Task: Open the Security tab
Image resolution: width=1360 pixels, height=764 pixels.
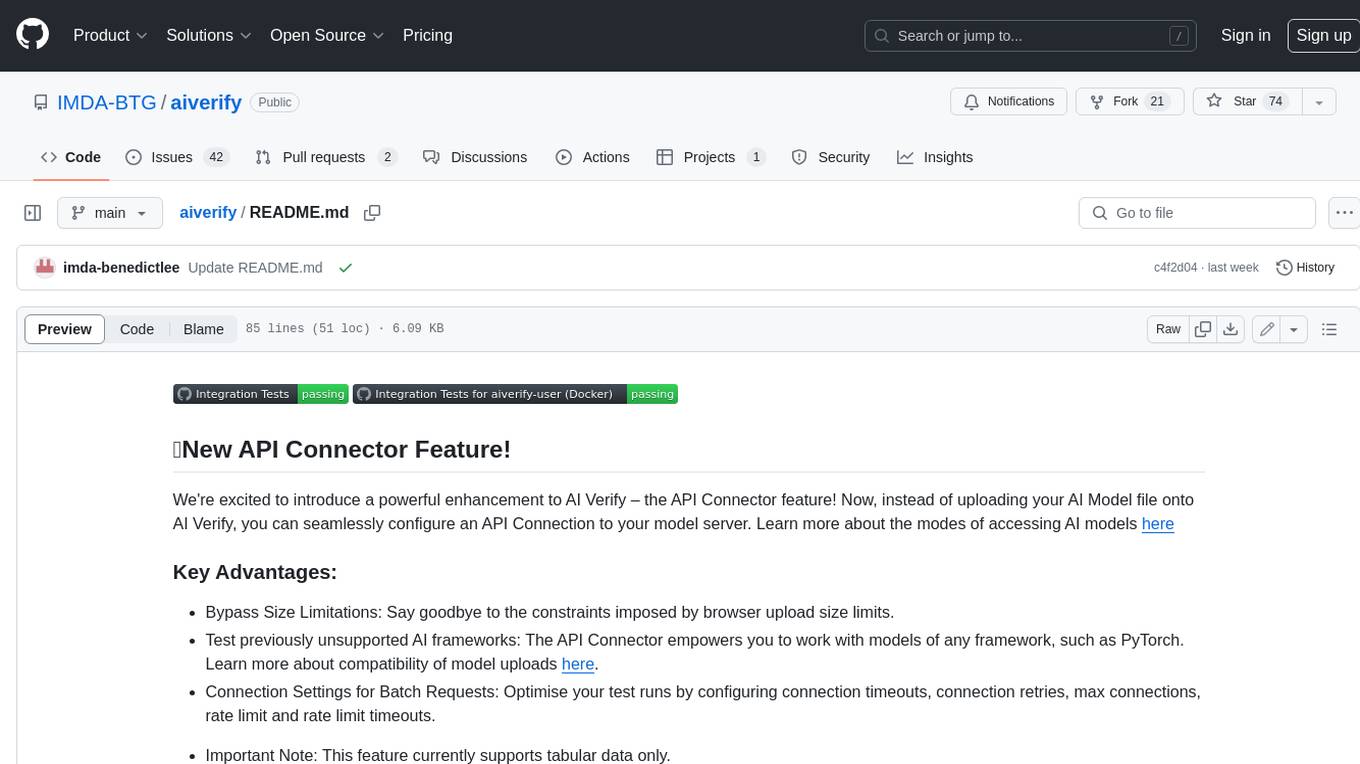Action: (830, 157)
